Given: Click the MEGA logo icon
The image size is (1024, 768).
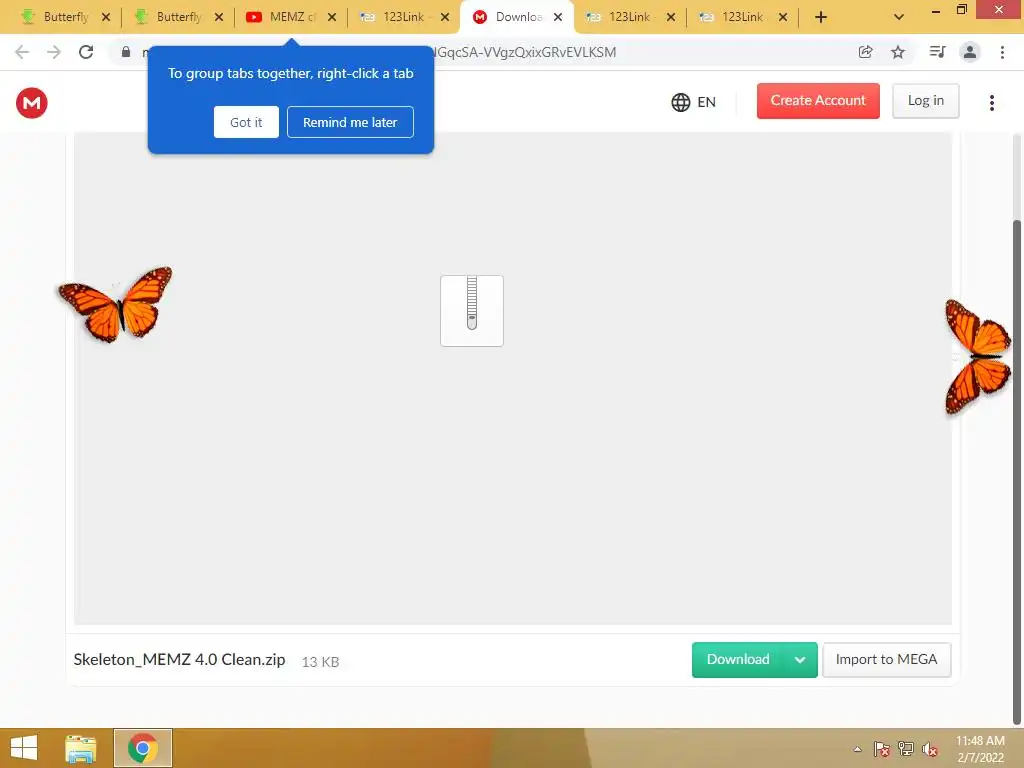Looking at the screenshot, I should tap(31, 103).
